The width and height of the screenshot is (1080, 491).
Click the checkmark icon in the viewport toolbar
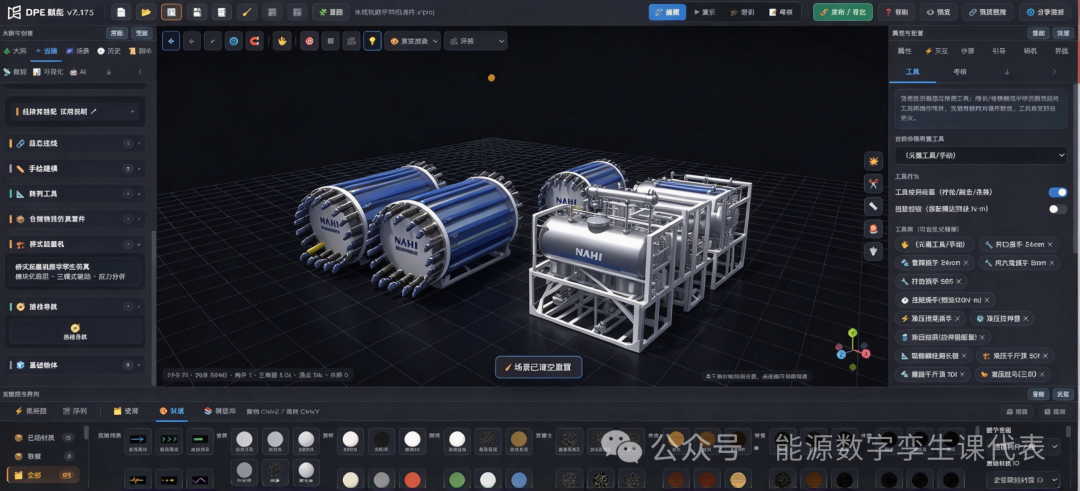pyautogui.click(x=213, y=41)
